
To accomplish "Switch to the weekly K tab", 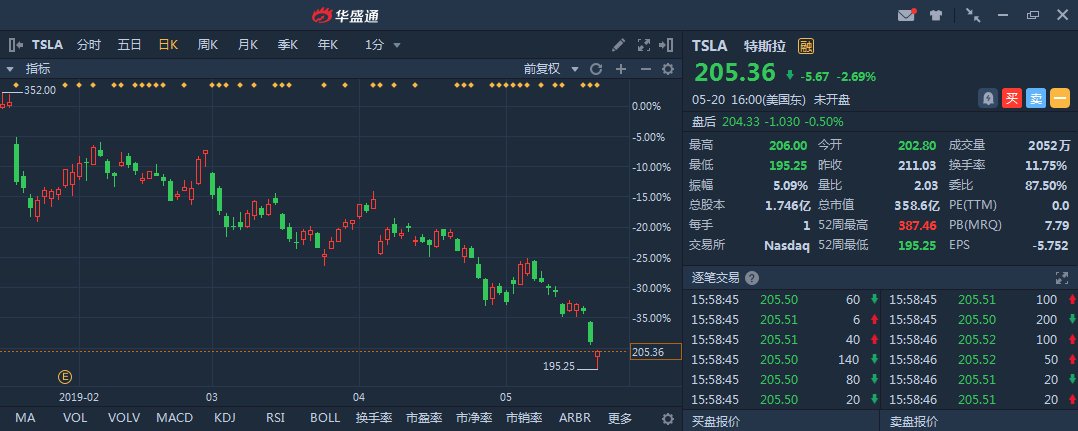I will tap(208, 45).
